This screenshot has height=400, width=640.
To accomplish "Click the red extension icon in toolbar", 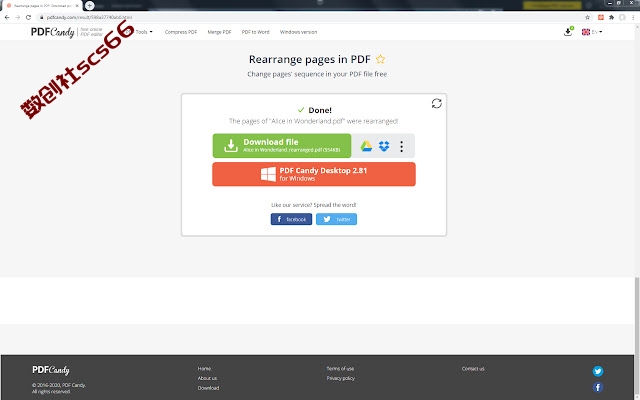I will click(601, 17).
